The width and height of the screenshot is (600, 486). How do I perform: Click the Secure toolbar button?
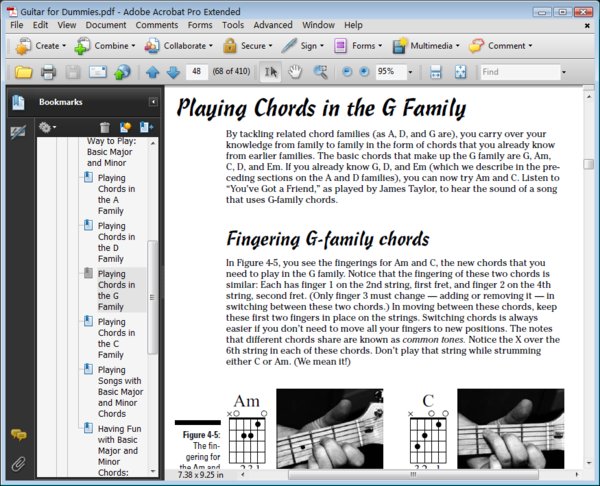coord(246,46)
